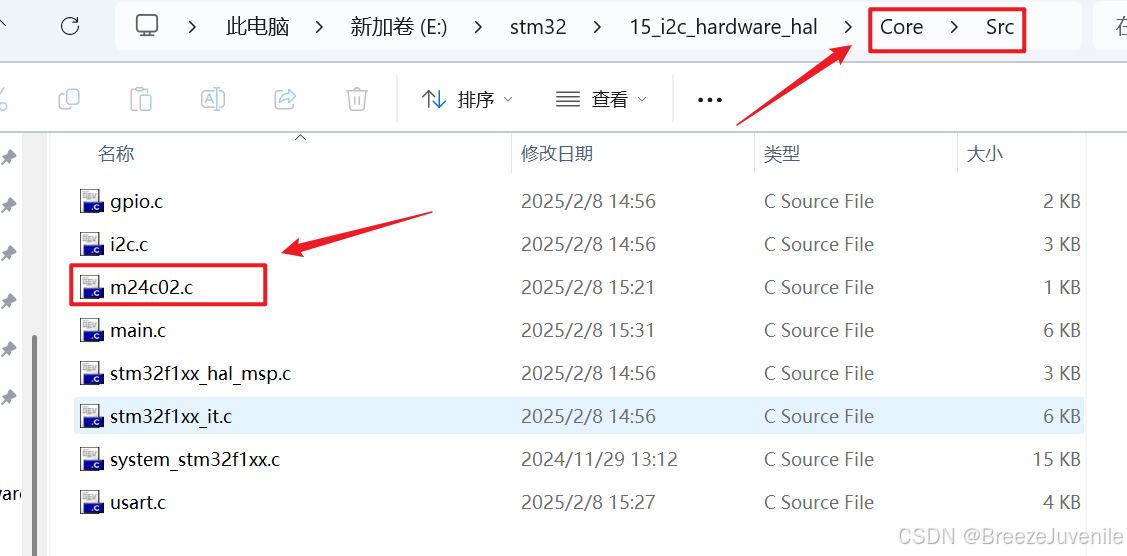Click the delete trash can icon
The width and height of the screenshot is (1127, 556).
pyautogui.click(x=357, y=99)
